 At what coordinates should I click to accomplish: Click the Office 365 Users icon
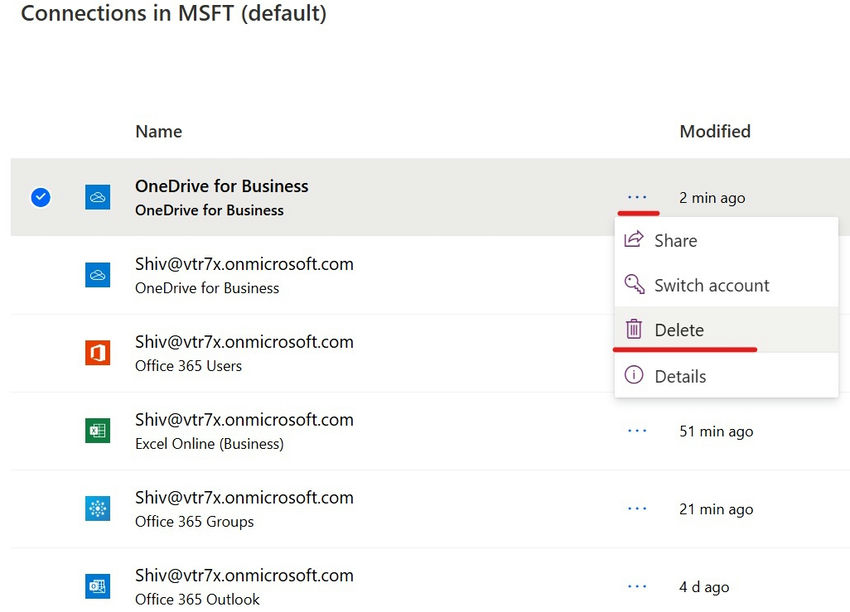[x=97, y=353]
